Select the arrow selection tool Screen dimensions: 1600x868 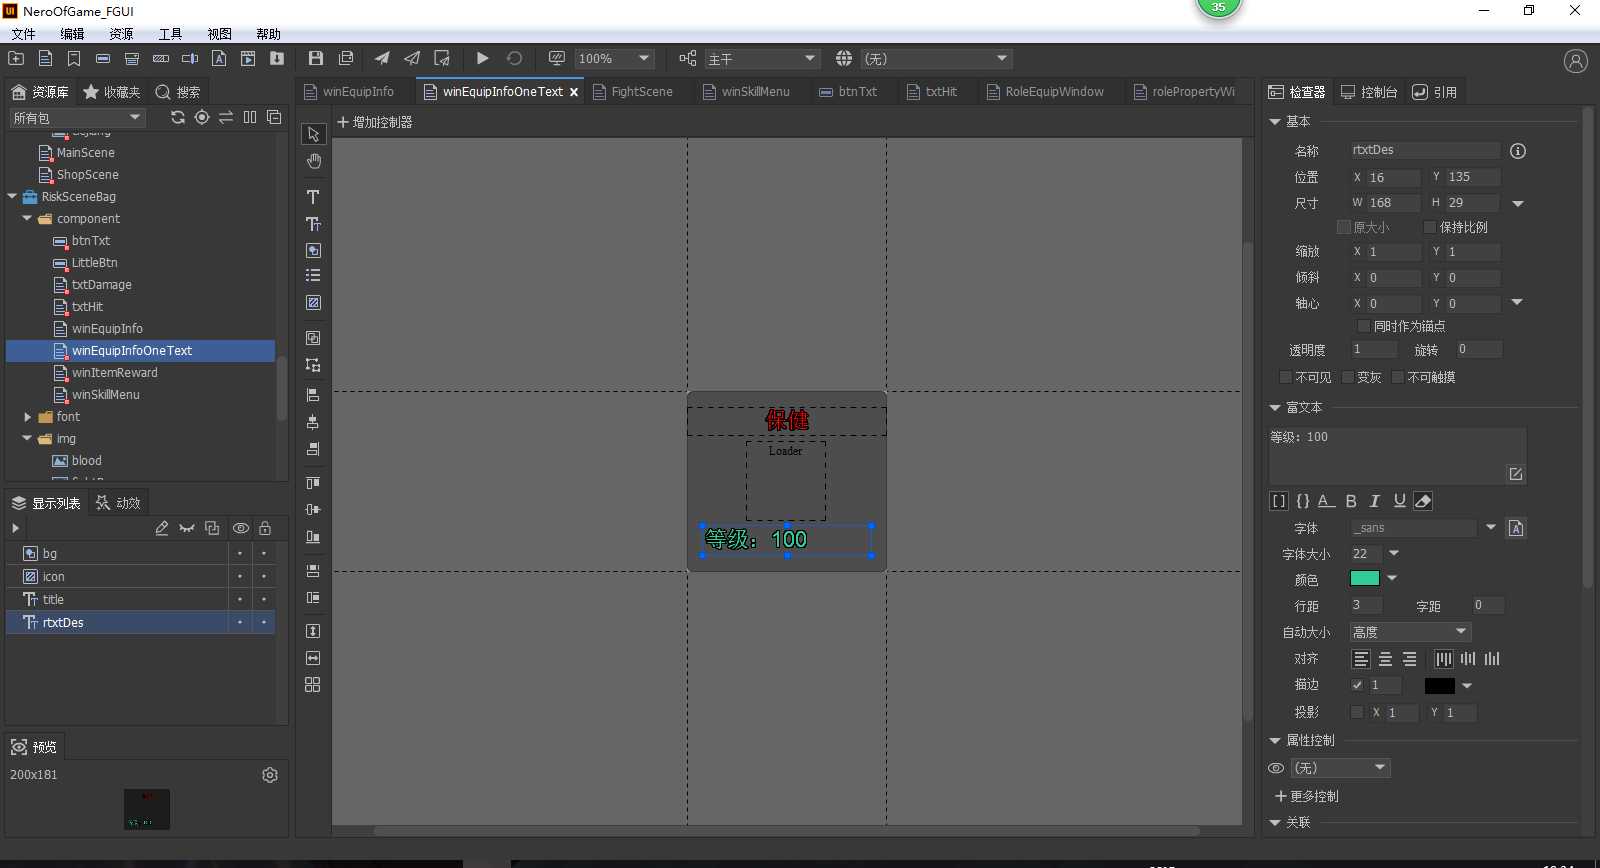[x=313, y=134]
